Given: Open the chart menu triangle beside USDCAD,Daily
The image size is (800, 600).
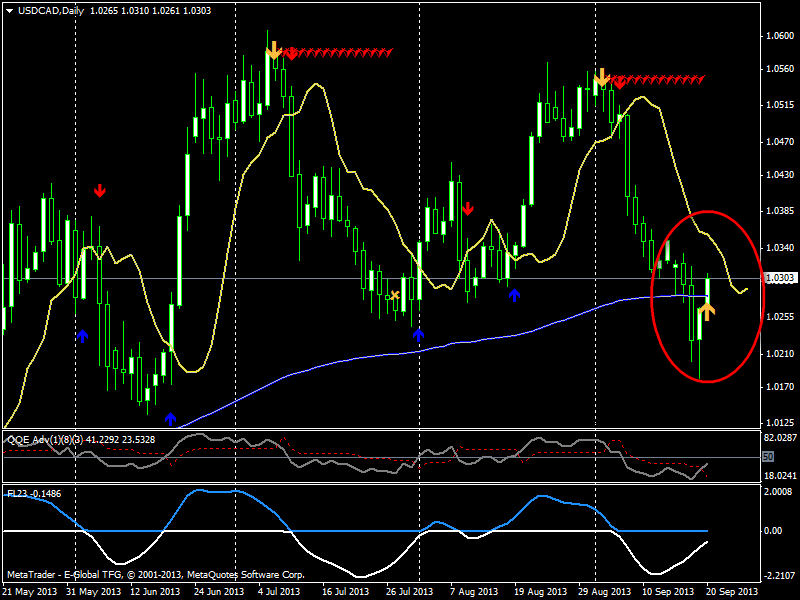Looking at the screenshot, I should [x=9, y=11].
